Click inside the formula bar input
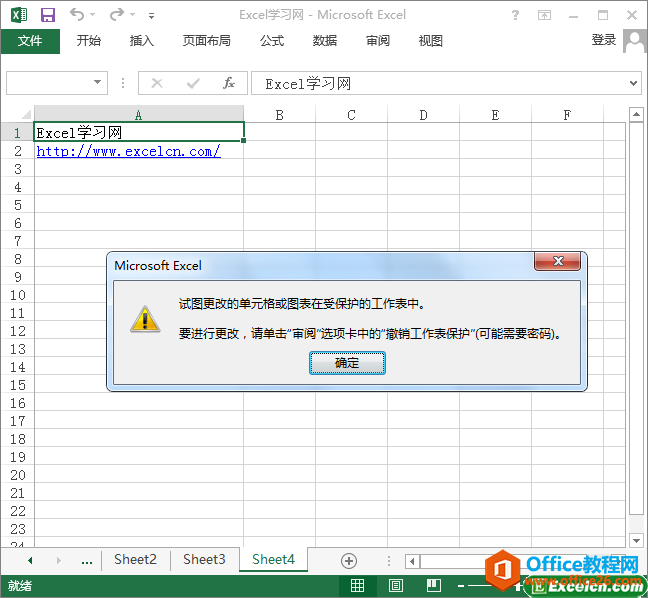Viewport: 648px width, 598px height. 440,84
